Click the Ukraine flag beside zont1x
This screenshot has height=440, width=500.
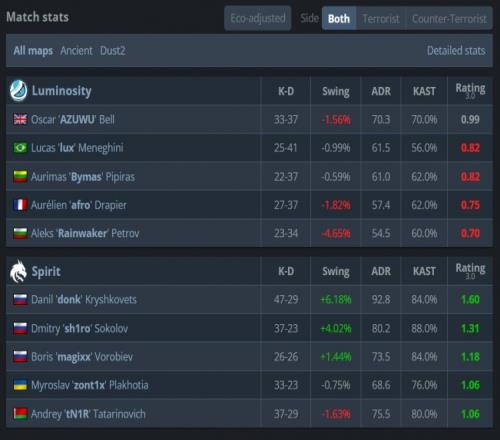[20, 385]
